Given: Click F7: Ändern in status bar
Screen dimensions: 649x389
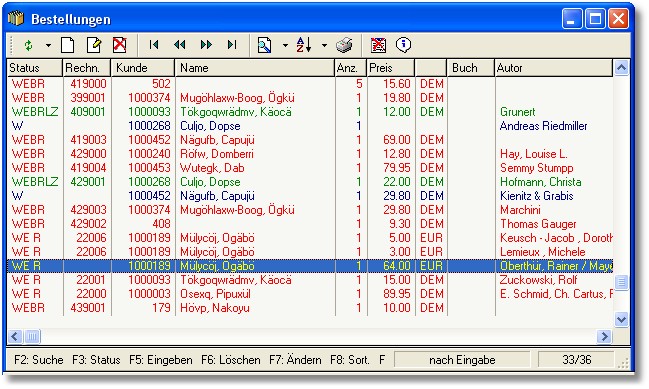Looking at the screenshot, I should tap(295, 360).
